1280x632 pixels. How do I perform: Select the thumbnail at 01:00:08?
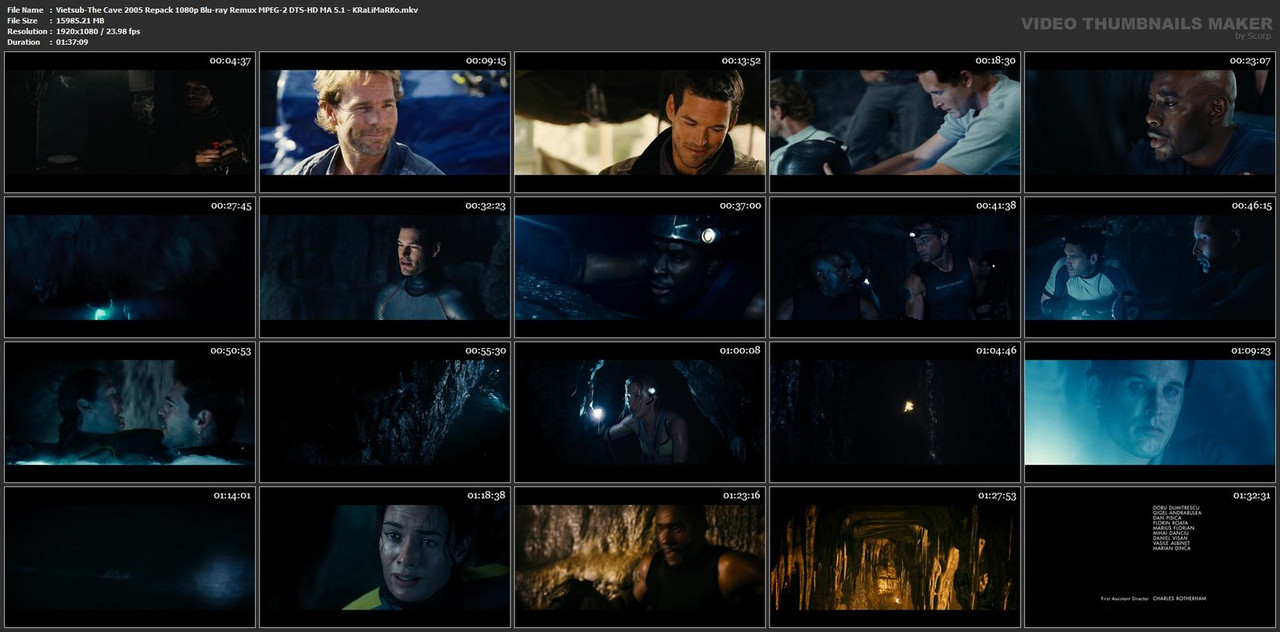click(640, 412)
